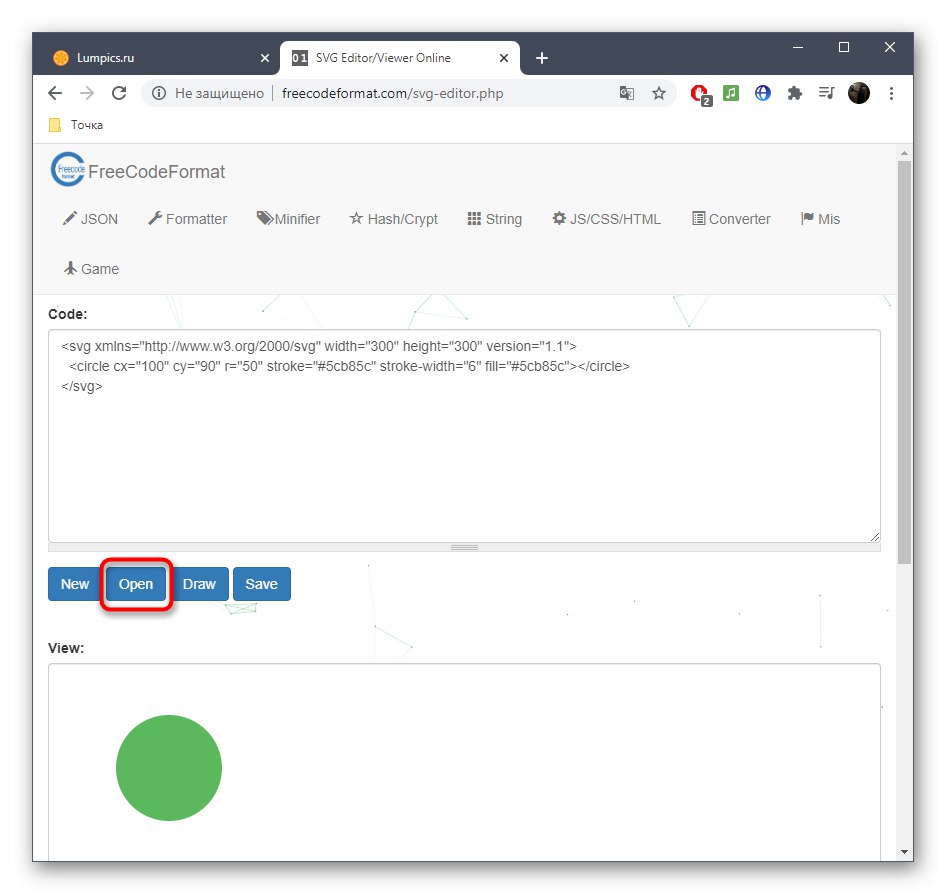Open the red ad-blocker extension icon
Viewport: 946px width, 894px height.
tap(700, 94)
